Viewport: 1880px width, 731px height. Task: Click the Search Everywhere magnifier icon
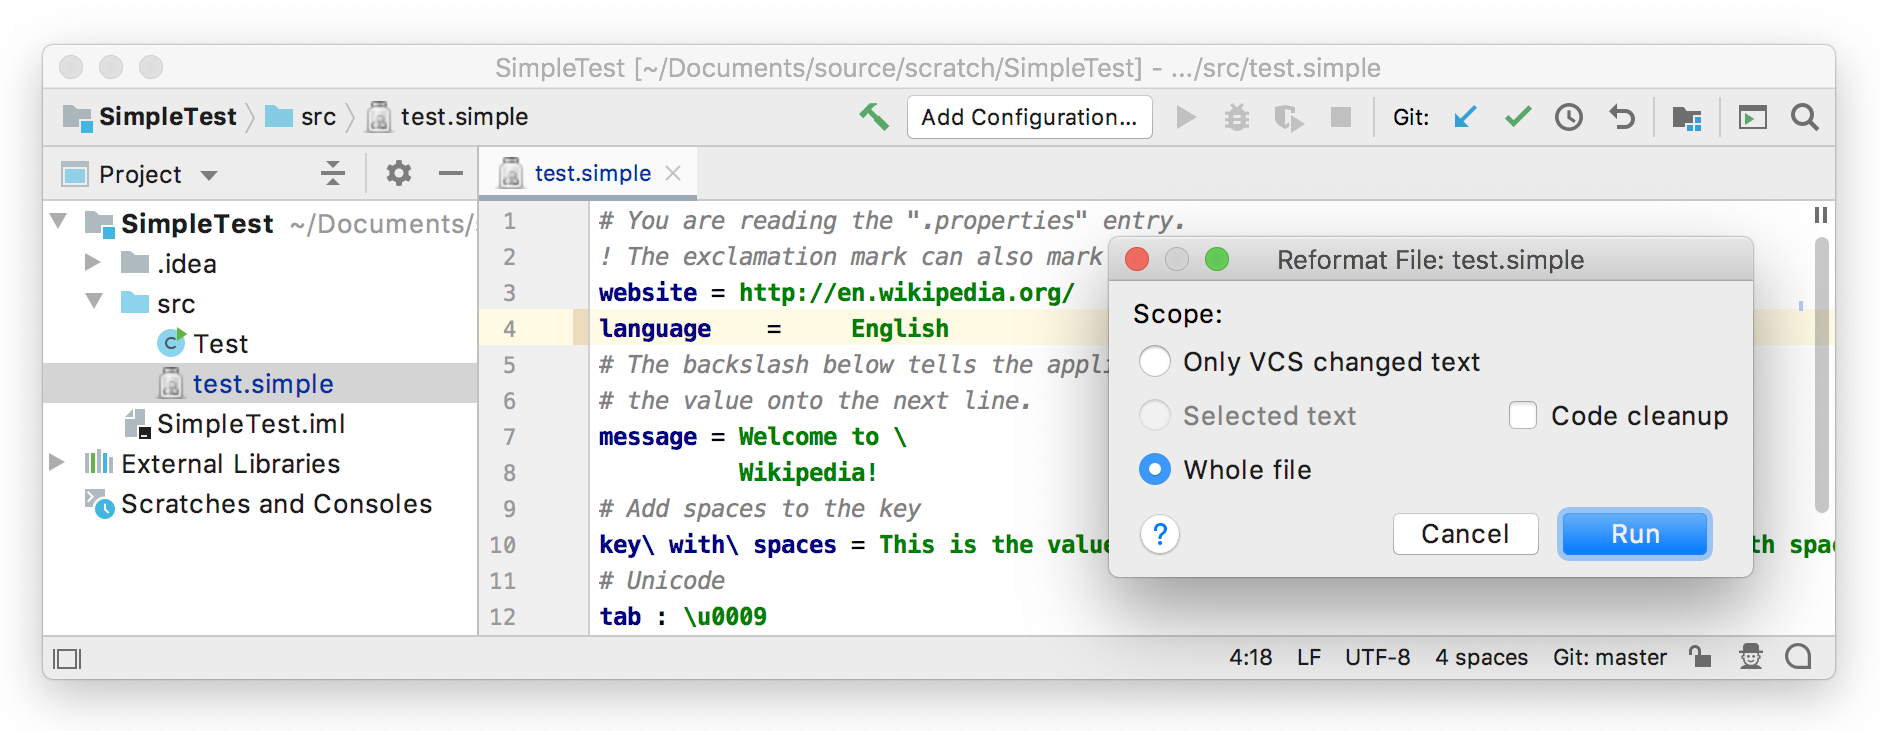[x=1805, y=117]
